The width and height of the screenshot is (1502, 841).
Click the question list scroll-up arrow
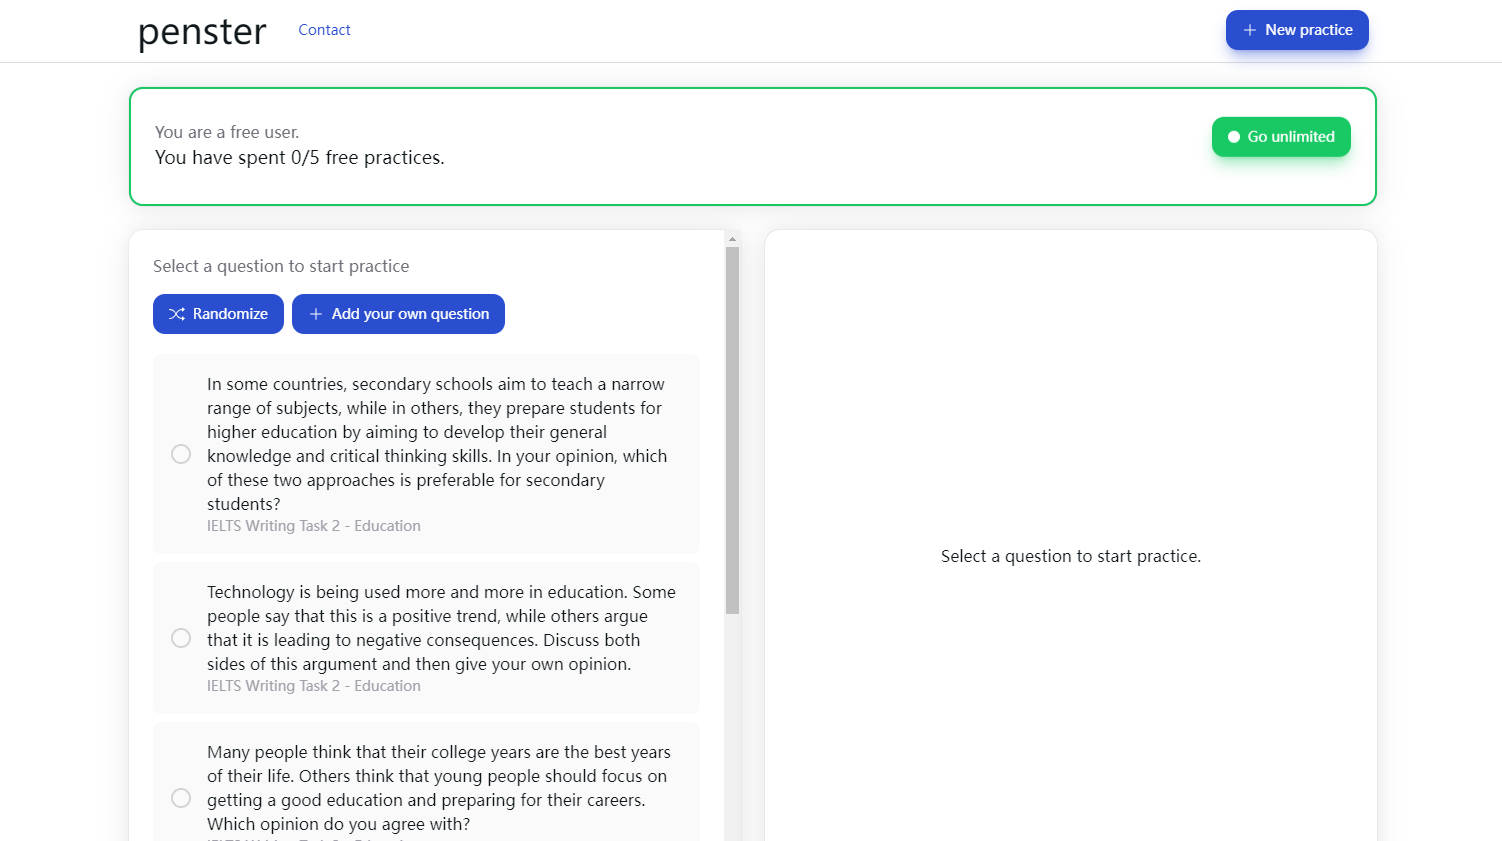point(732,239)
